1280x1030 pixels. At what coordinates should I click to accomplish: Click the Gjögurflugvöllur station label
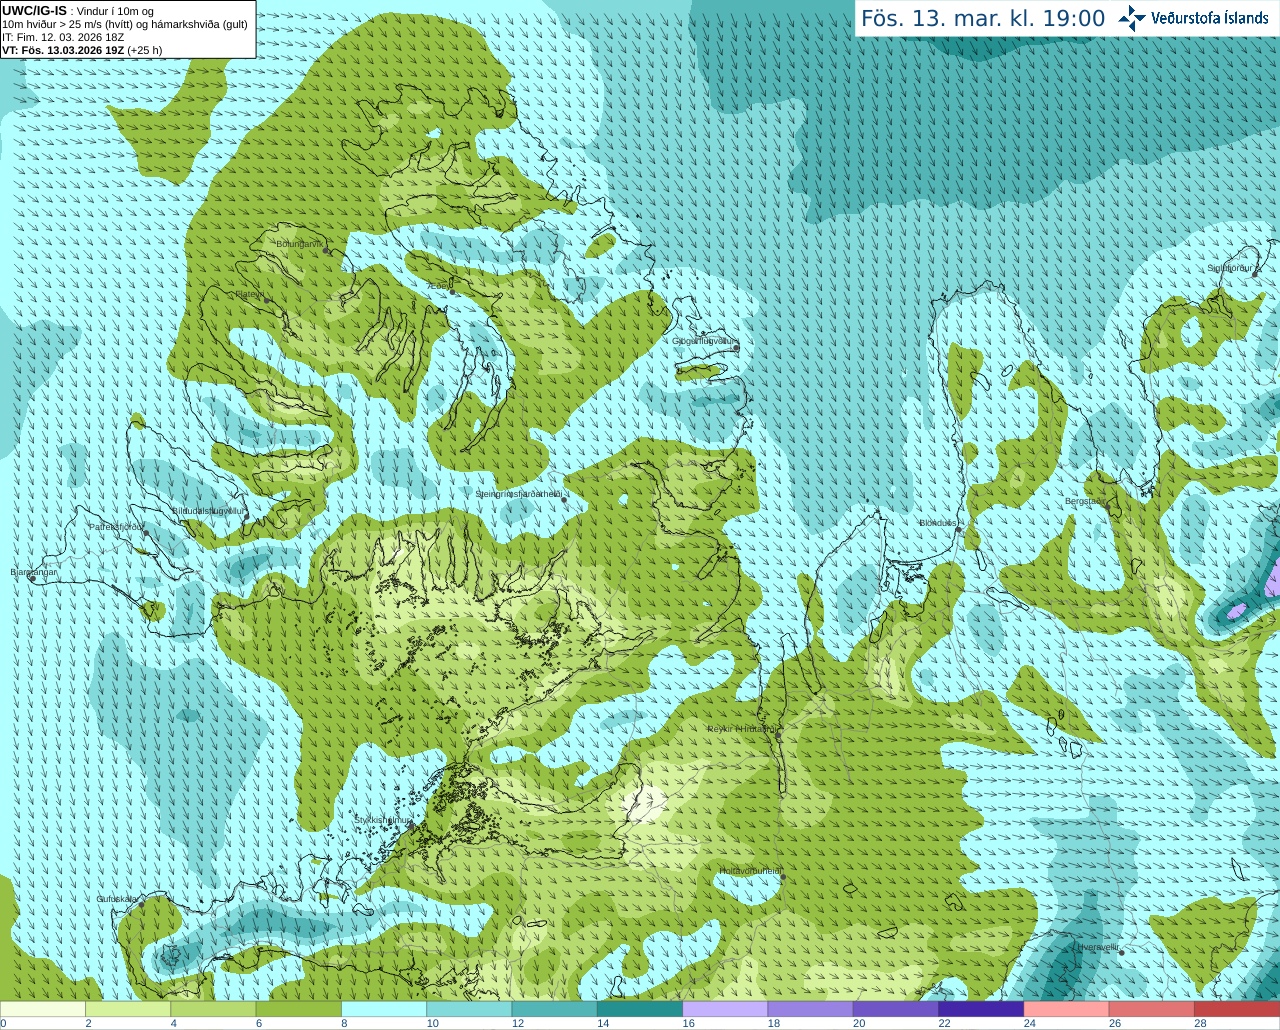(x=704, y=341)
